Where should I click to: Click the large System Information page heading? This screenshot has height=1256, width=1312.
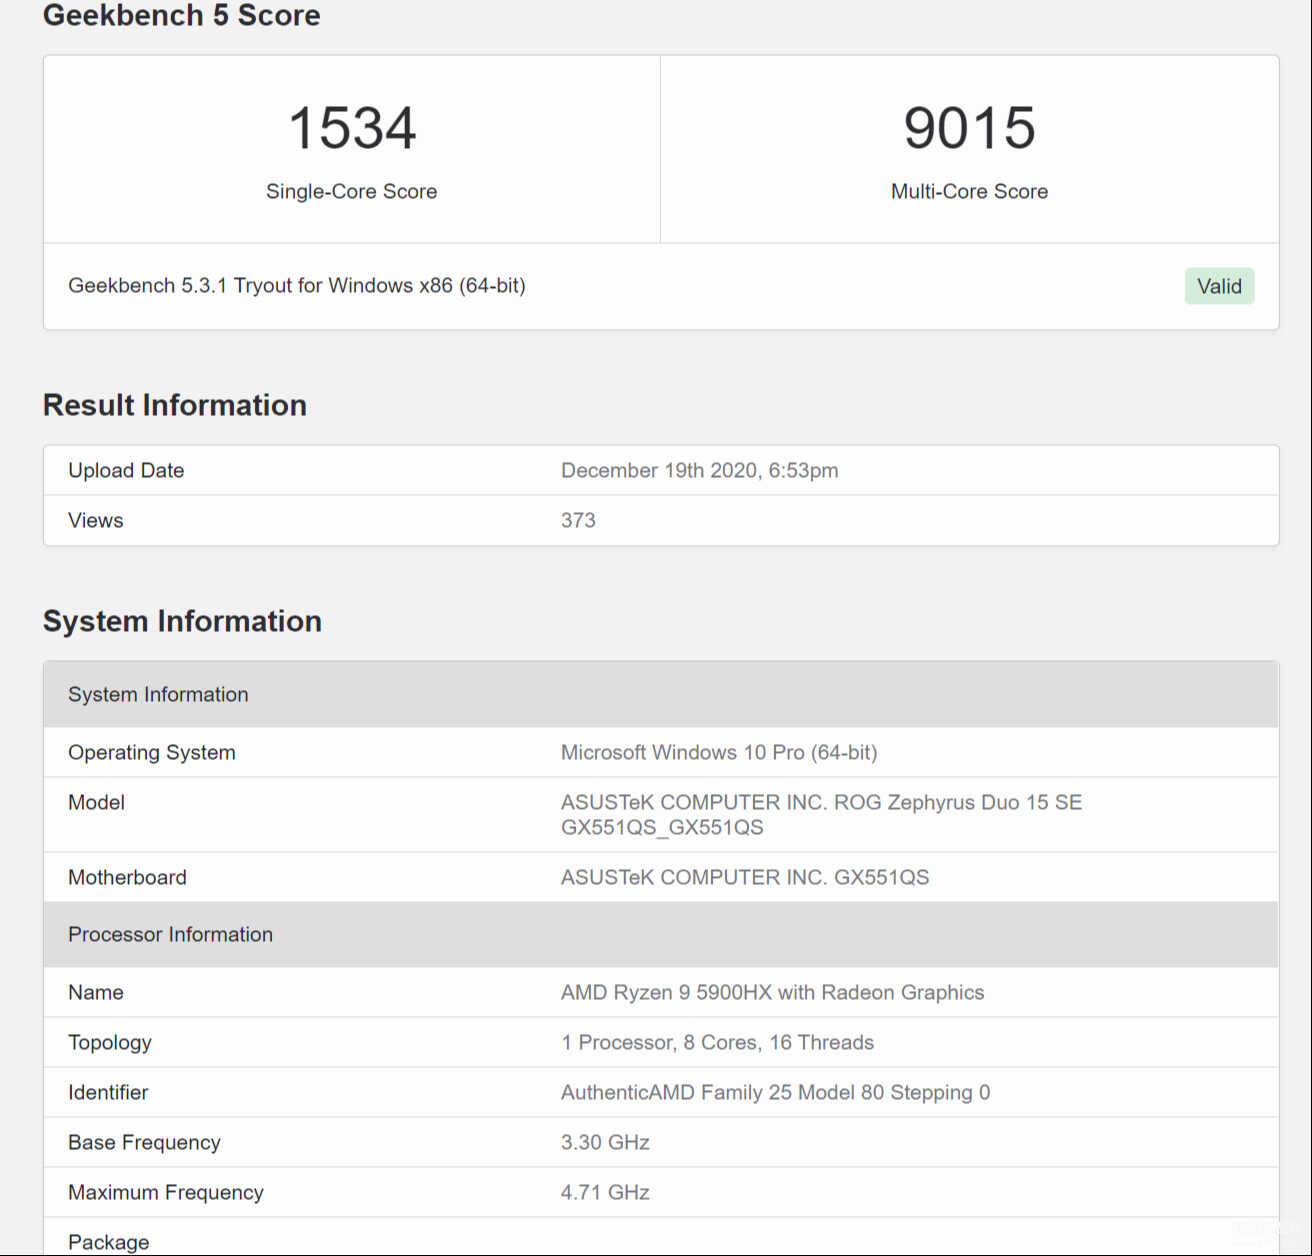coord(182,621)
